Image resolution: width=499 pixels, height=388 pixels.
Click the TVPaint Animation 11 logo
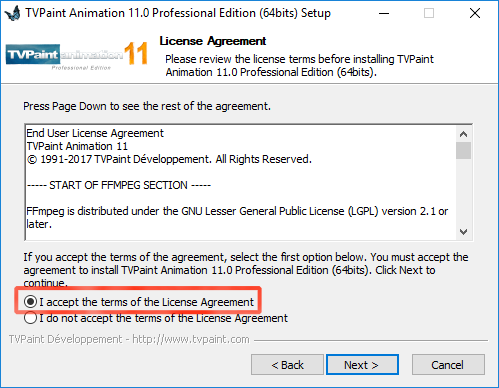[x=77, y=55]
